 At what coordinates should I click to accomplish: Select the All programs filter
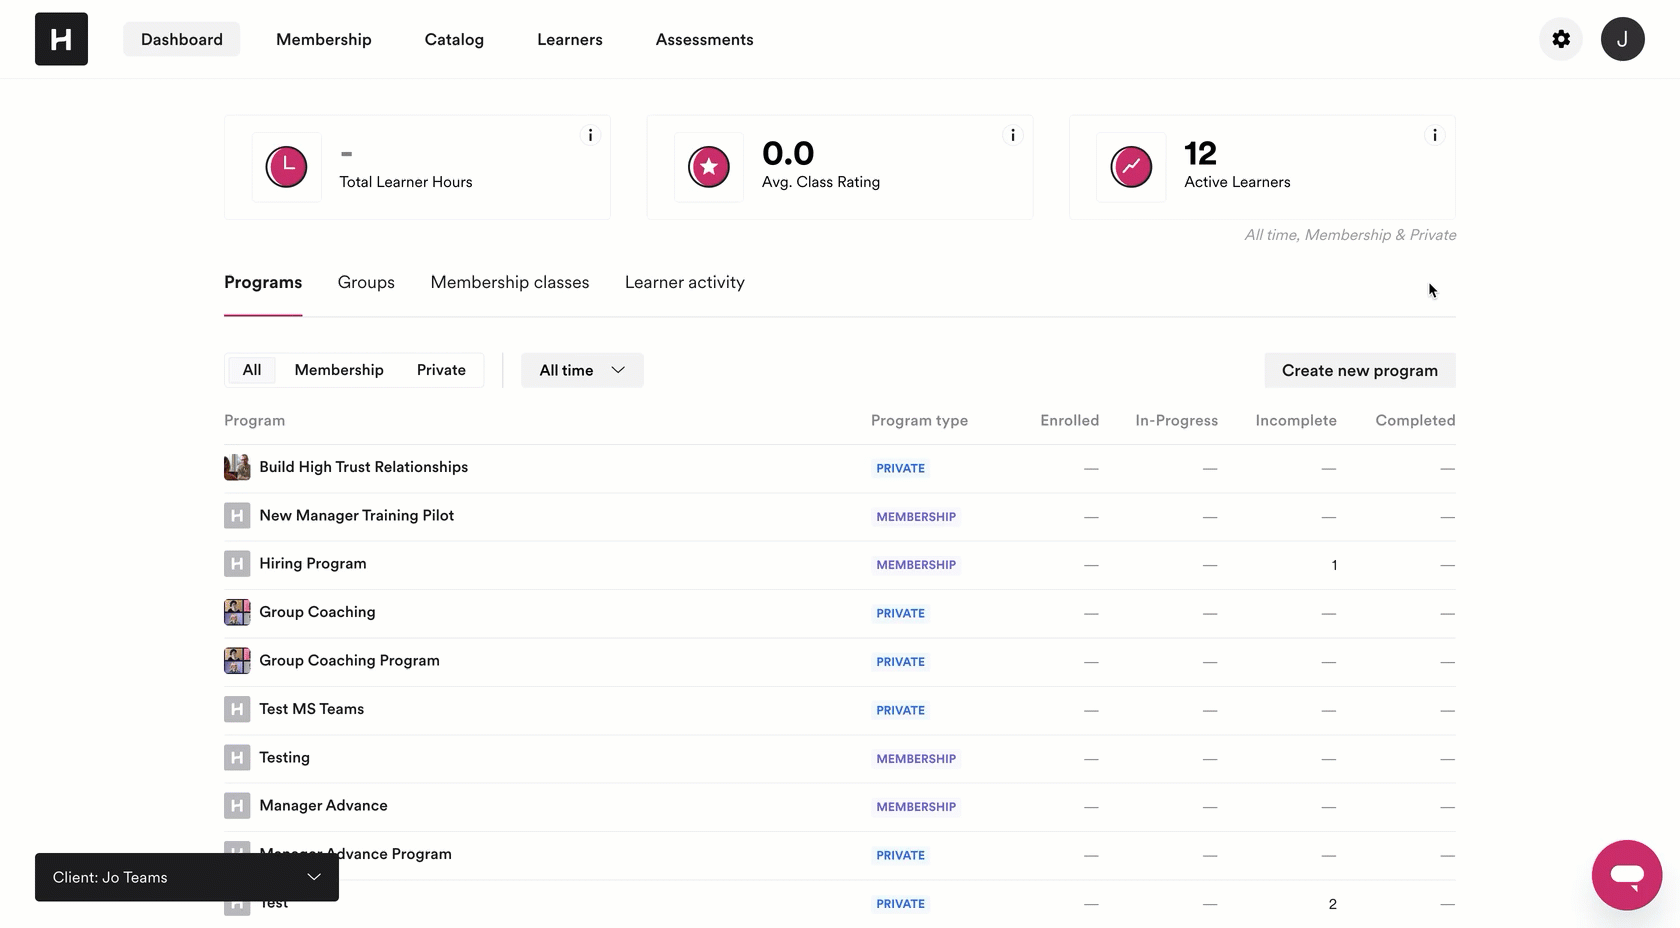click(x=251, y=369)
